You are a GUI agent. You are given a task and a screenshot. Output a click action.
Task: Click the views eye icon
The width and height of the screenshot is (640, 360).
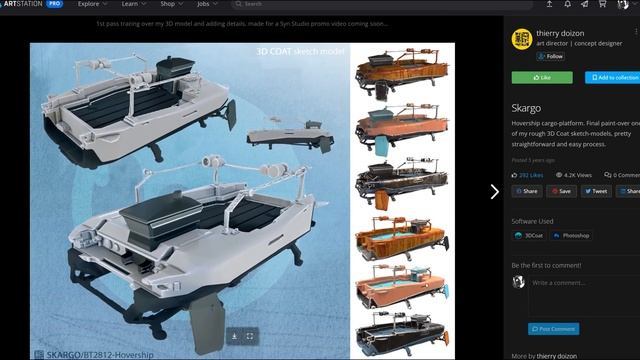click(x=559, y=175)
